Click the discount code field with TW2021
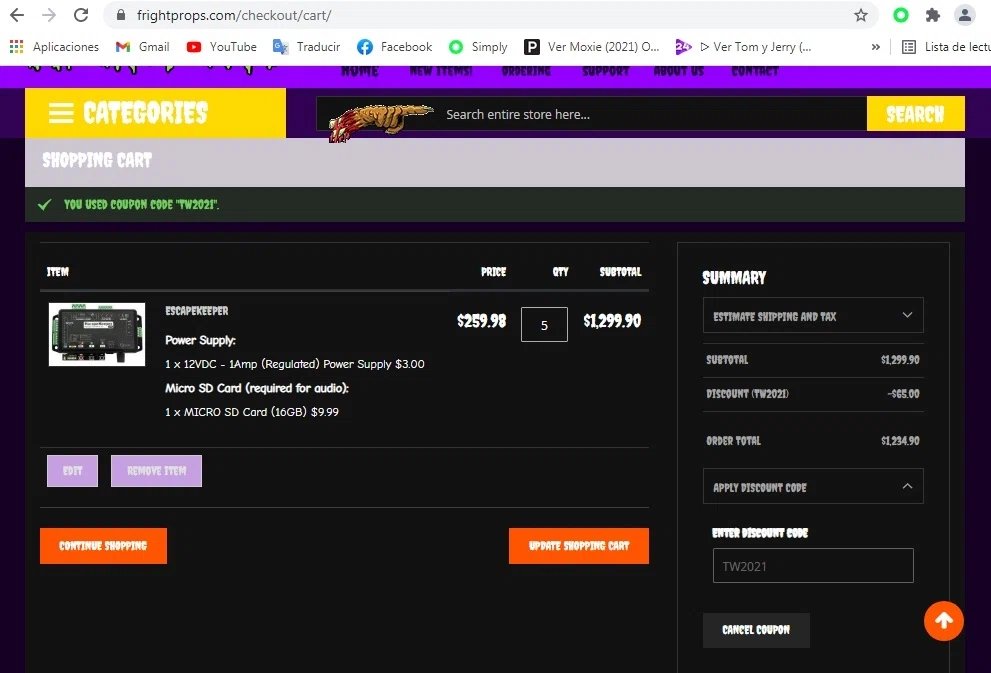Screen dimensions: 991x673 [x=813, y=566]
